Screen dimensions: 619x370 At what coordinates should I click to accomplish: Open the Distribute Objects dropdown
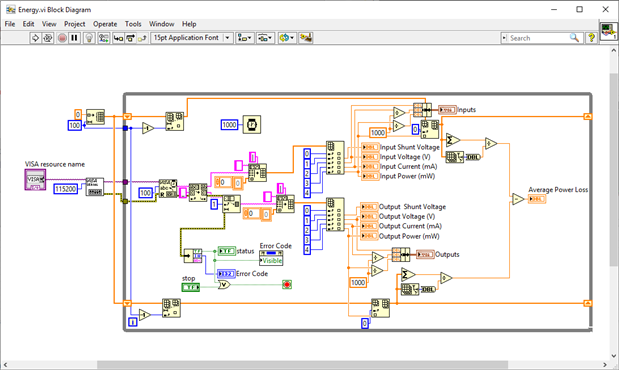(x=265, y=38)
